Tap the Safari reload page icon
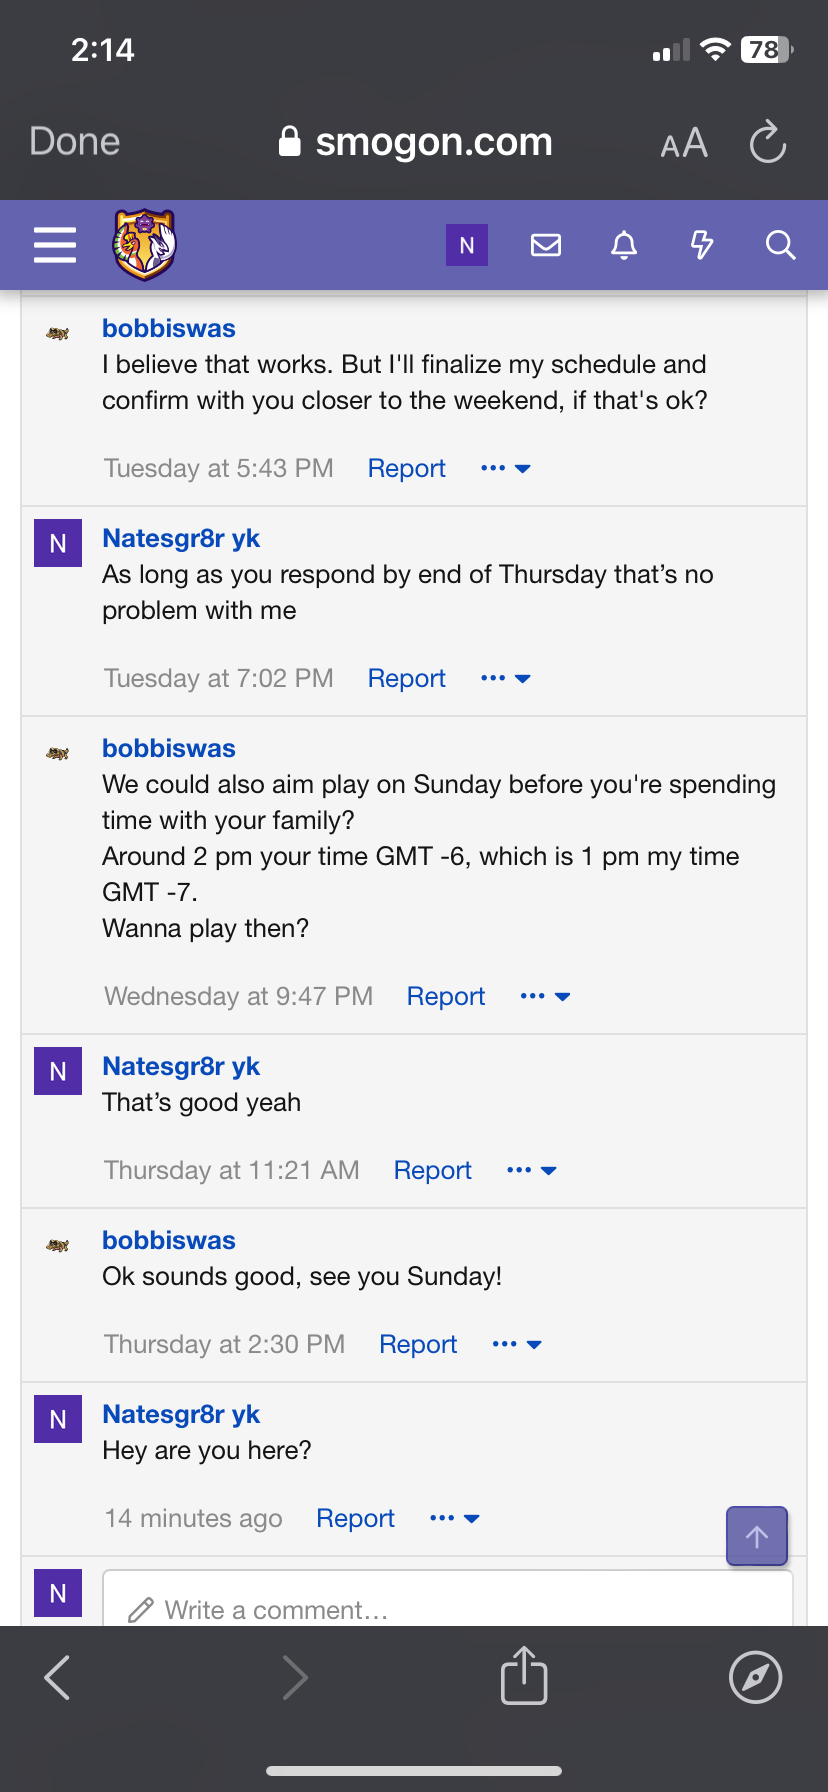This screenshot has height=1792, width=828. (x=768, y=142)
